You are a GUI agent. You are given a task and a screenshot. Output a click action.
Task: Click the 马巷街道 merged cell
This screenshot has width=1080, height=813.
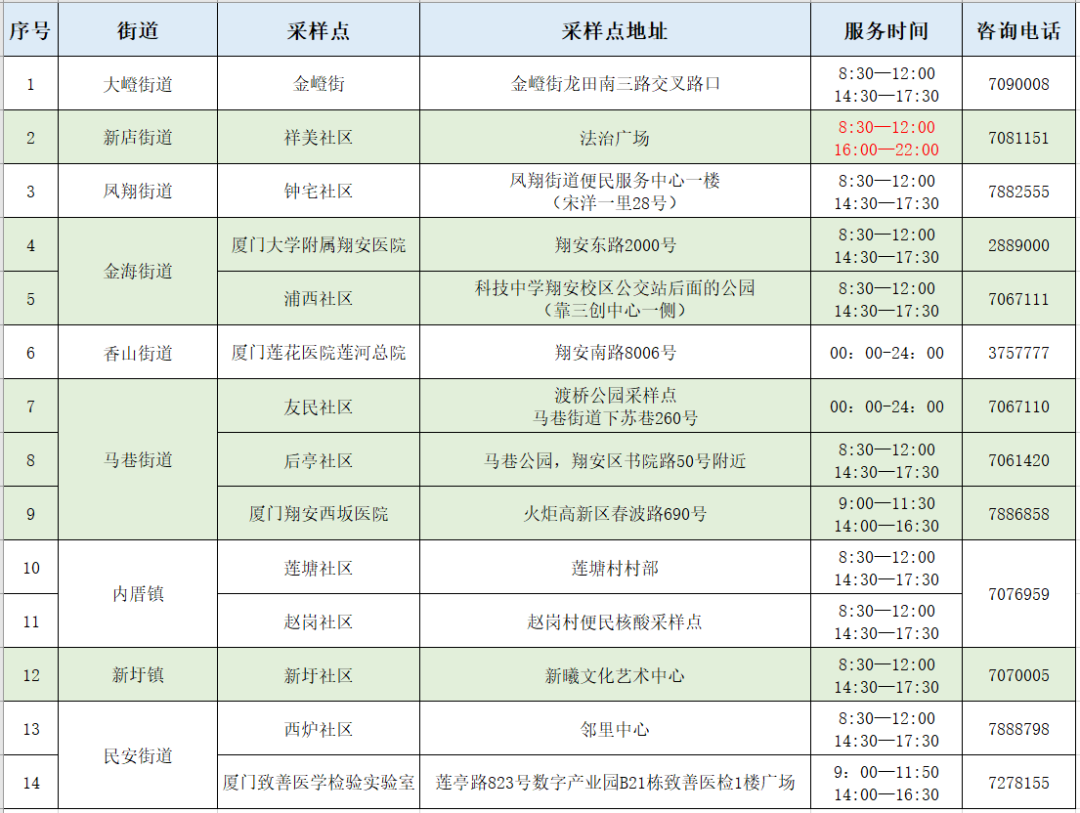point(138,460)
